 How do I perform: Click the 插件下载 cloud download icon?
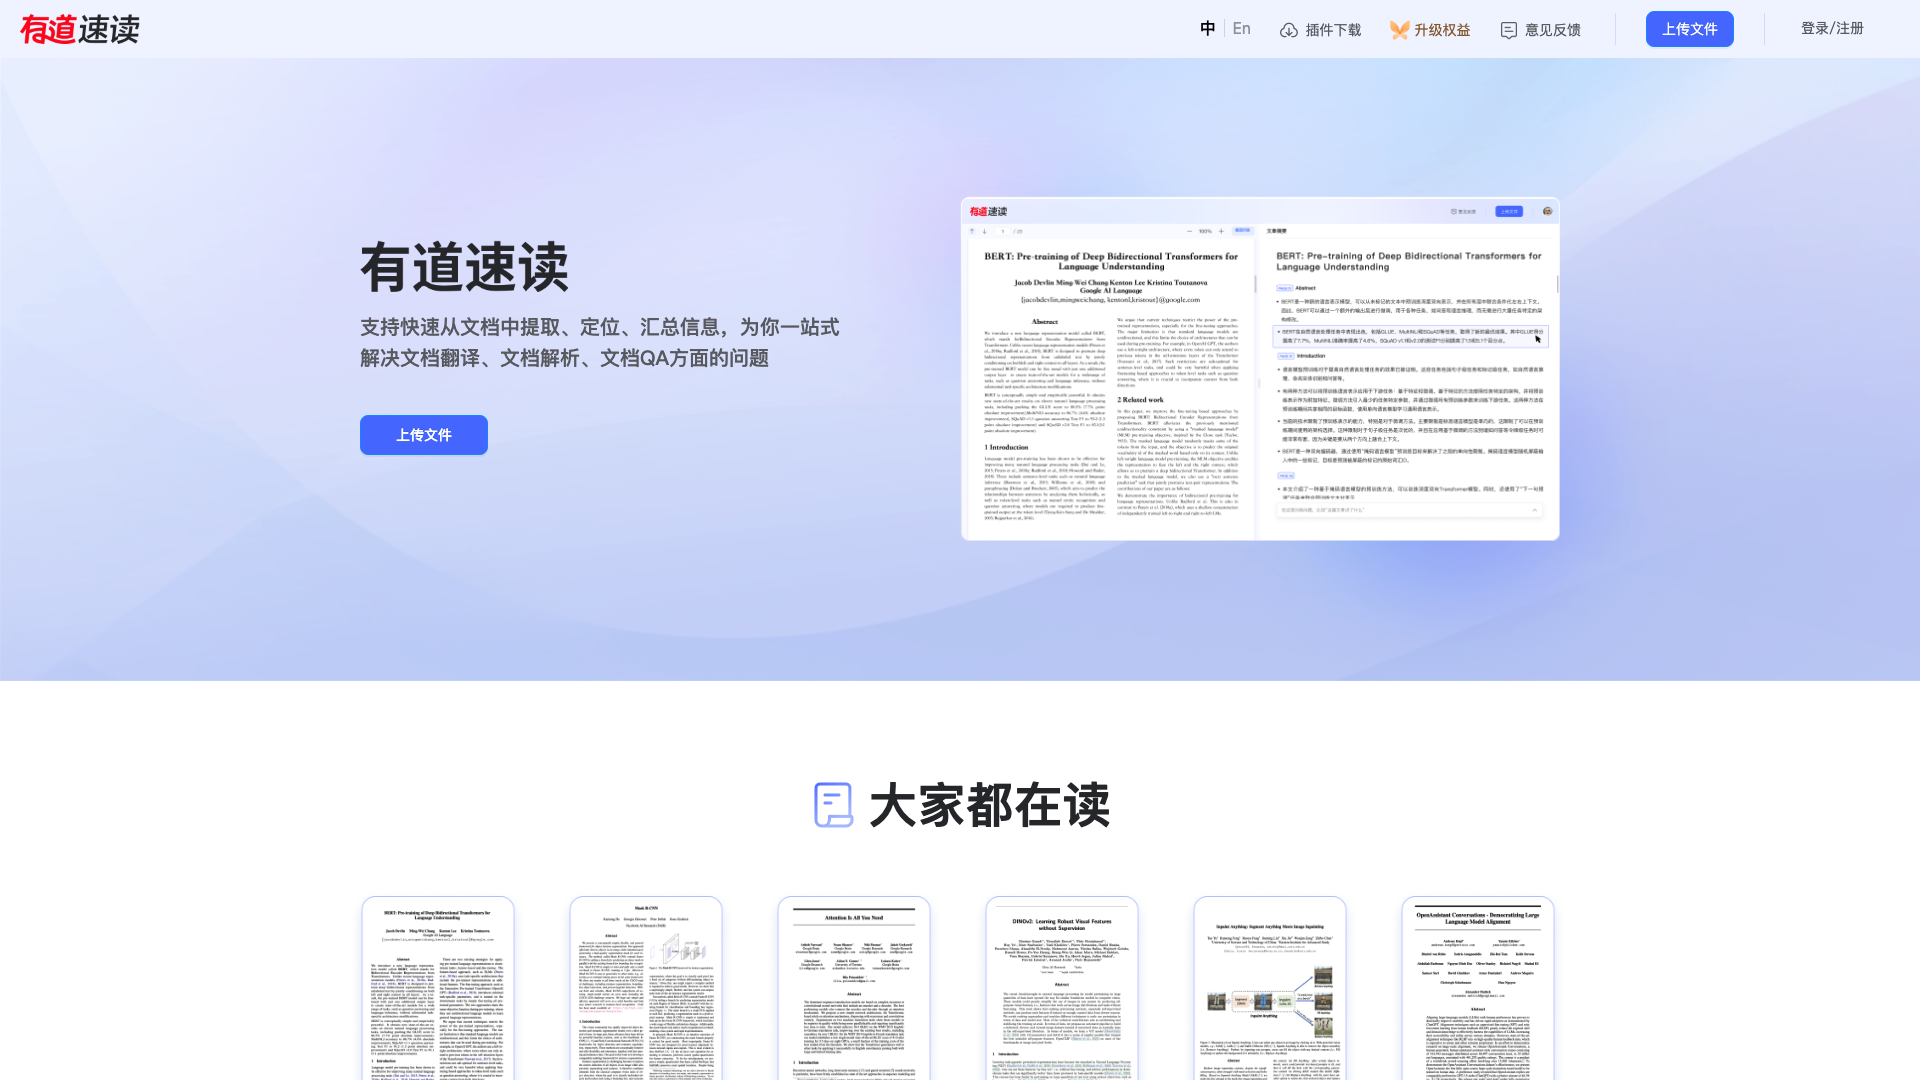pyautogui.click(x=1289, y=30)
